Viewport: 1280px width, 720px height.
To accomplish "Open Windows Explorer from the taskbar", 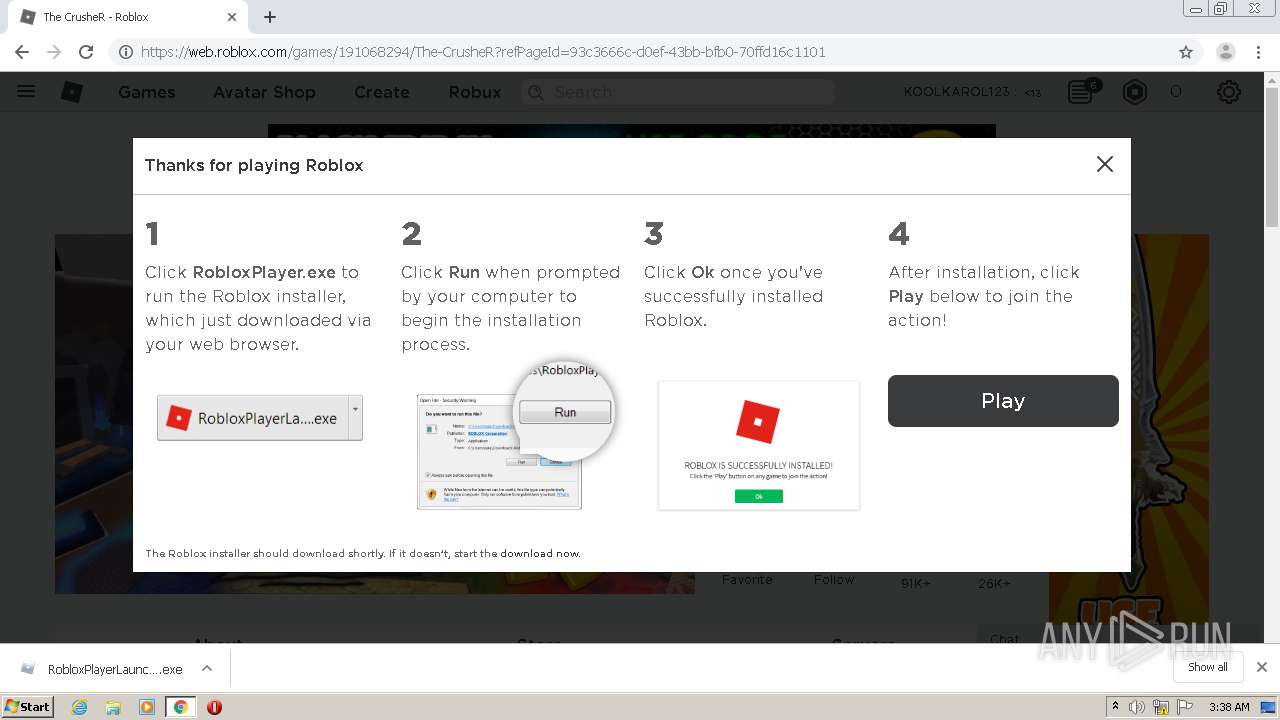I will point(113,707).
